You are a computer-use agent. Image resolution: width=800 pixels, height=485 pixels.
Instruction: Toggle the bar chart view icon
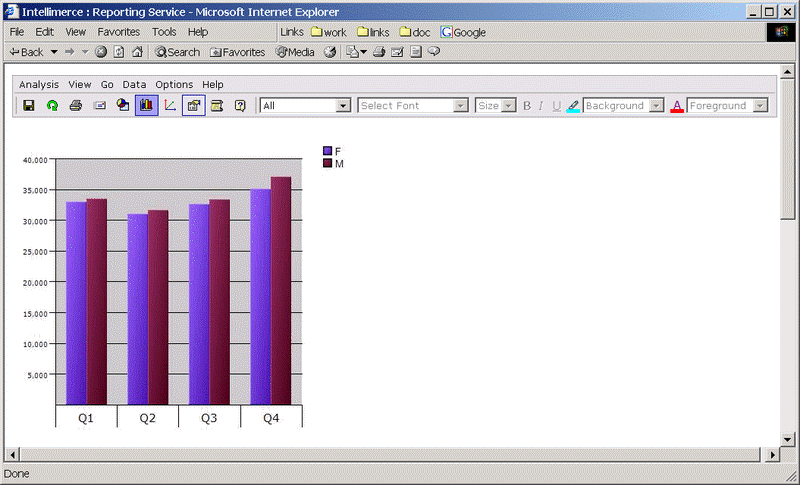click(x=146, y=105)
